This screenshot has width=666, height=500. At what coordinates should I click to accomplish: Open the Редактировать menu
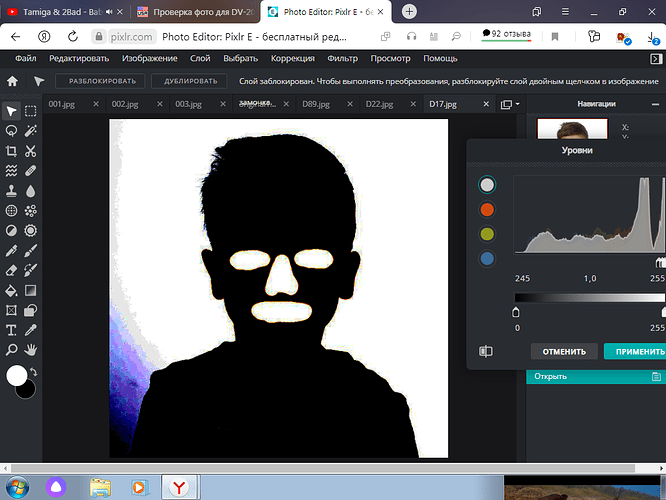click(x=79, y=59)
